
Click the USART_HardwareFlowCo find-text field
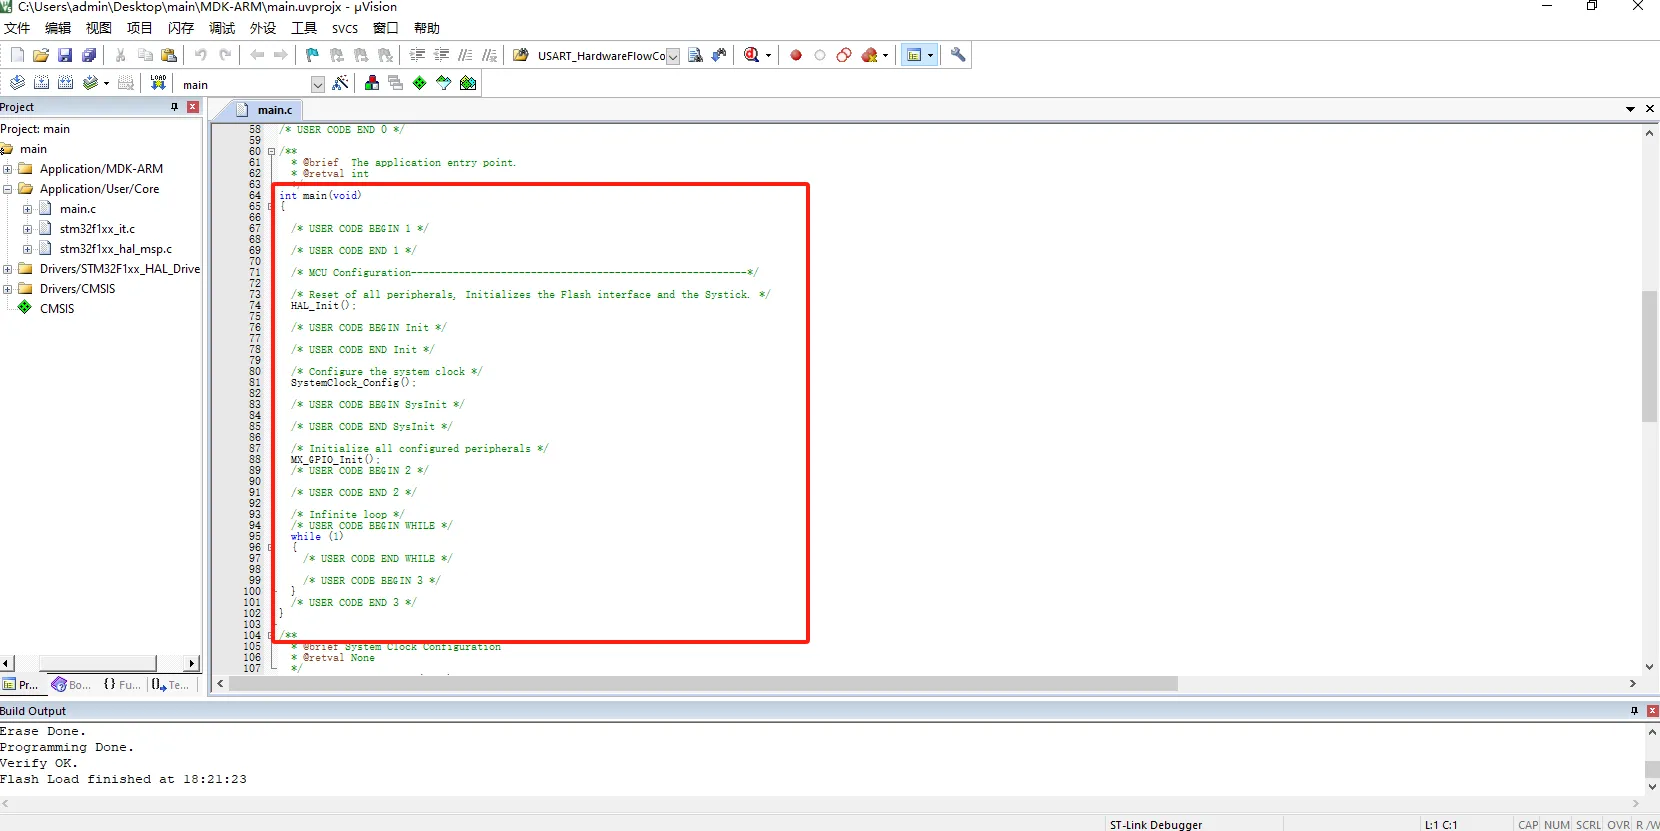point(600,56)
